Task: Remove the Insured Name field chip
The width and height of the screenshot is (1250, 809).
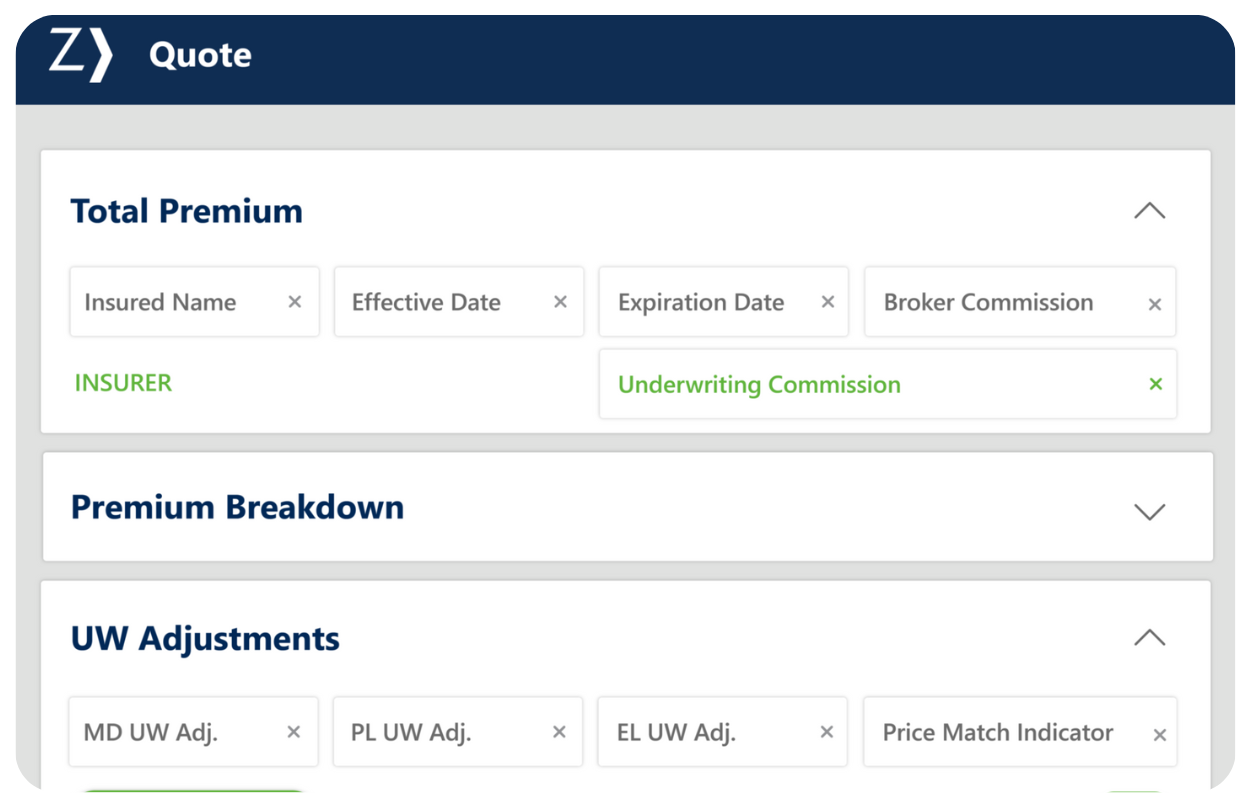Action: tap(295, 302)
